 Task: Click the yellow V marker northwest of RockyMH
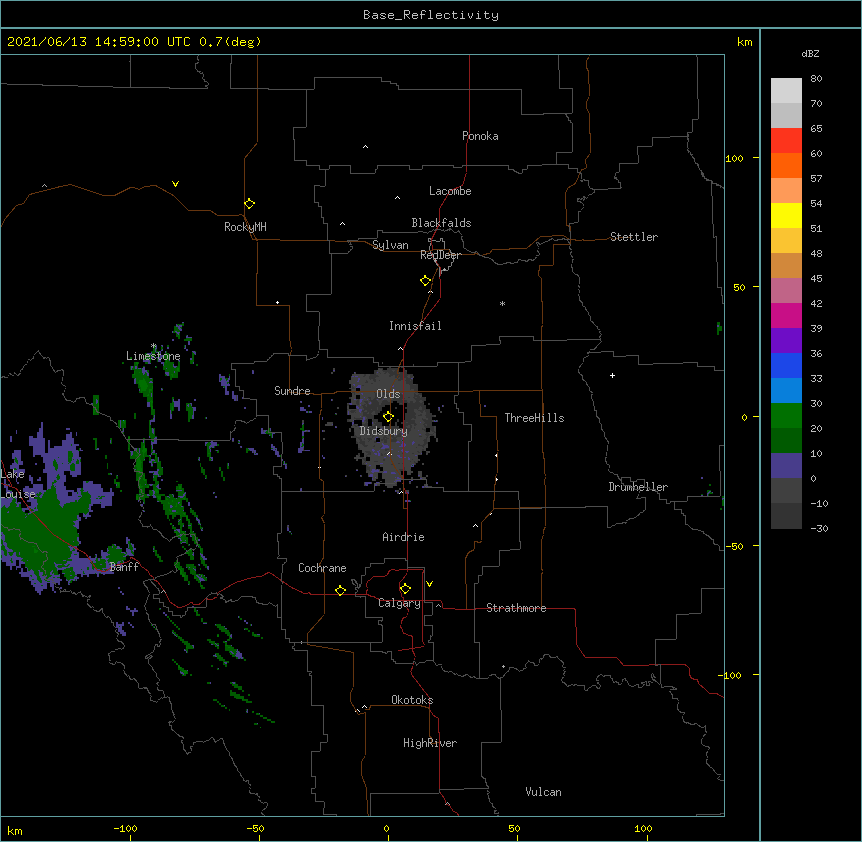tap(175, 184)
